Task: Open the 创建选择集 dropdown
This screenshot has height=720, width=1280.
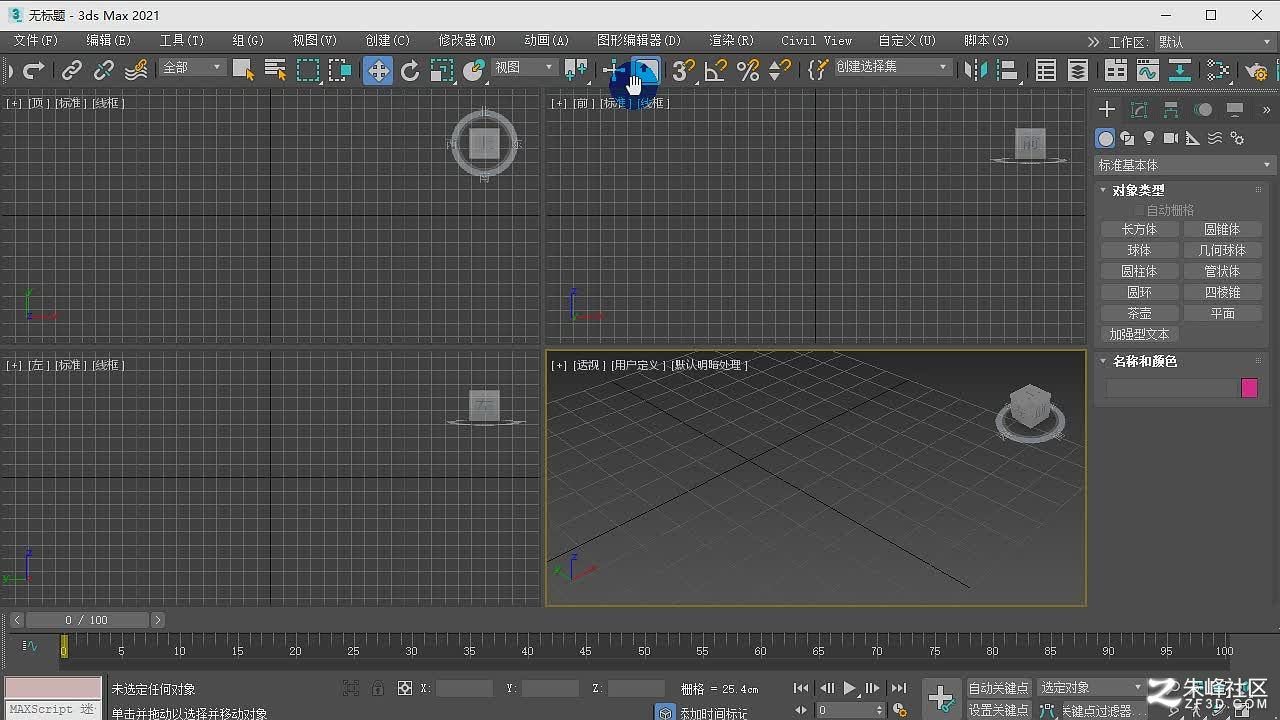Action: click(x=892, y=67)
